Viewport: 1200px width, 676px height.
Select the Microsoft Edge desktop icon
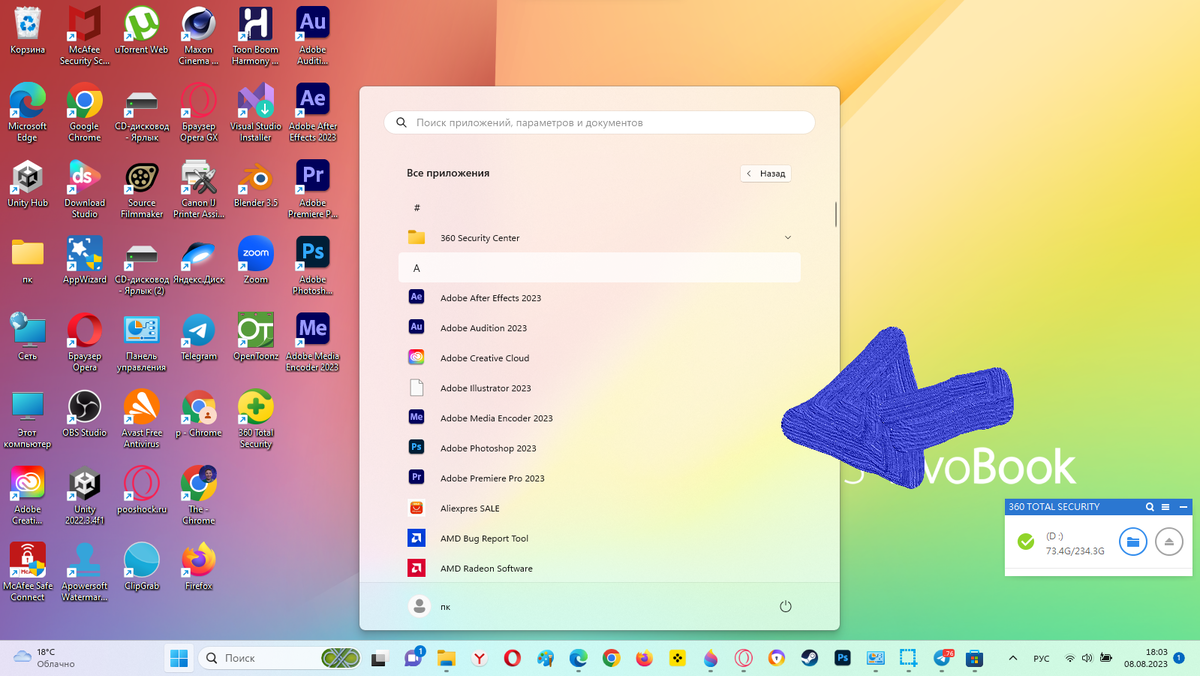(27, 112)
